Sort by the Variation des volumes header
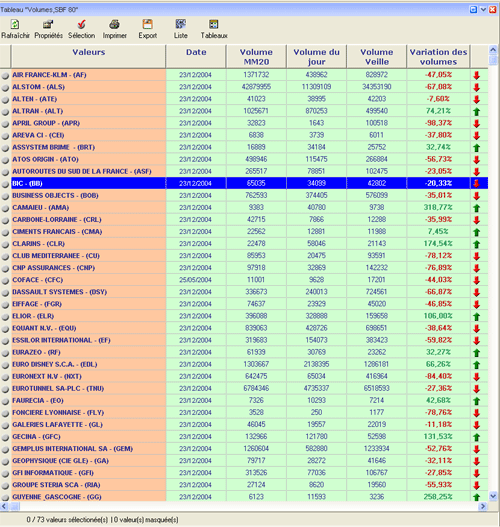This screenshot has height=527, width=500. 438,56
